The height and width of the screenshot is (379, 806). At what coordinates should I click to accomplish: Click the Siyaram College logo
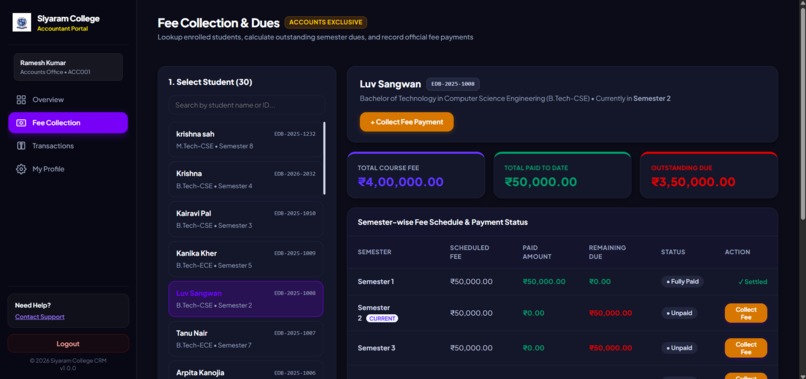(x=22, y=23)
